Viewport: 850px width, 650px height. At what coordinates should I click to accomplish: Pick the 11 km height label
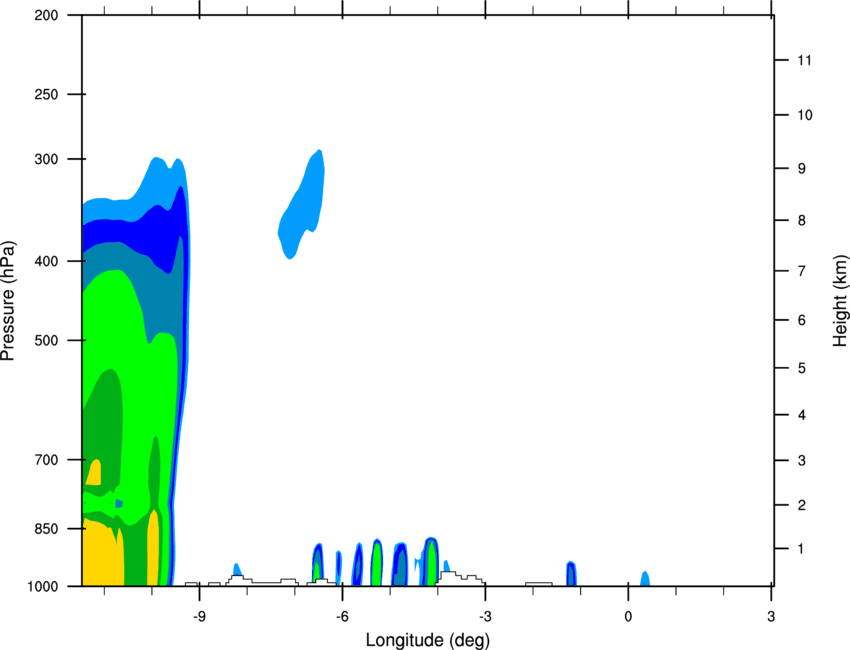click(804, 60)
